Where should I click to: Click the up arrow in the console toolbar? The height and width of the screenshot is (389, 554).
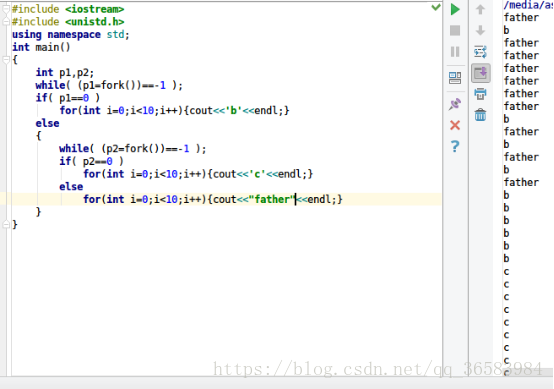480,10
